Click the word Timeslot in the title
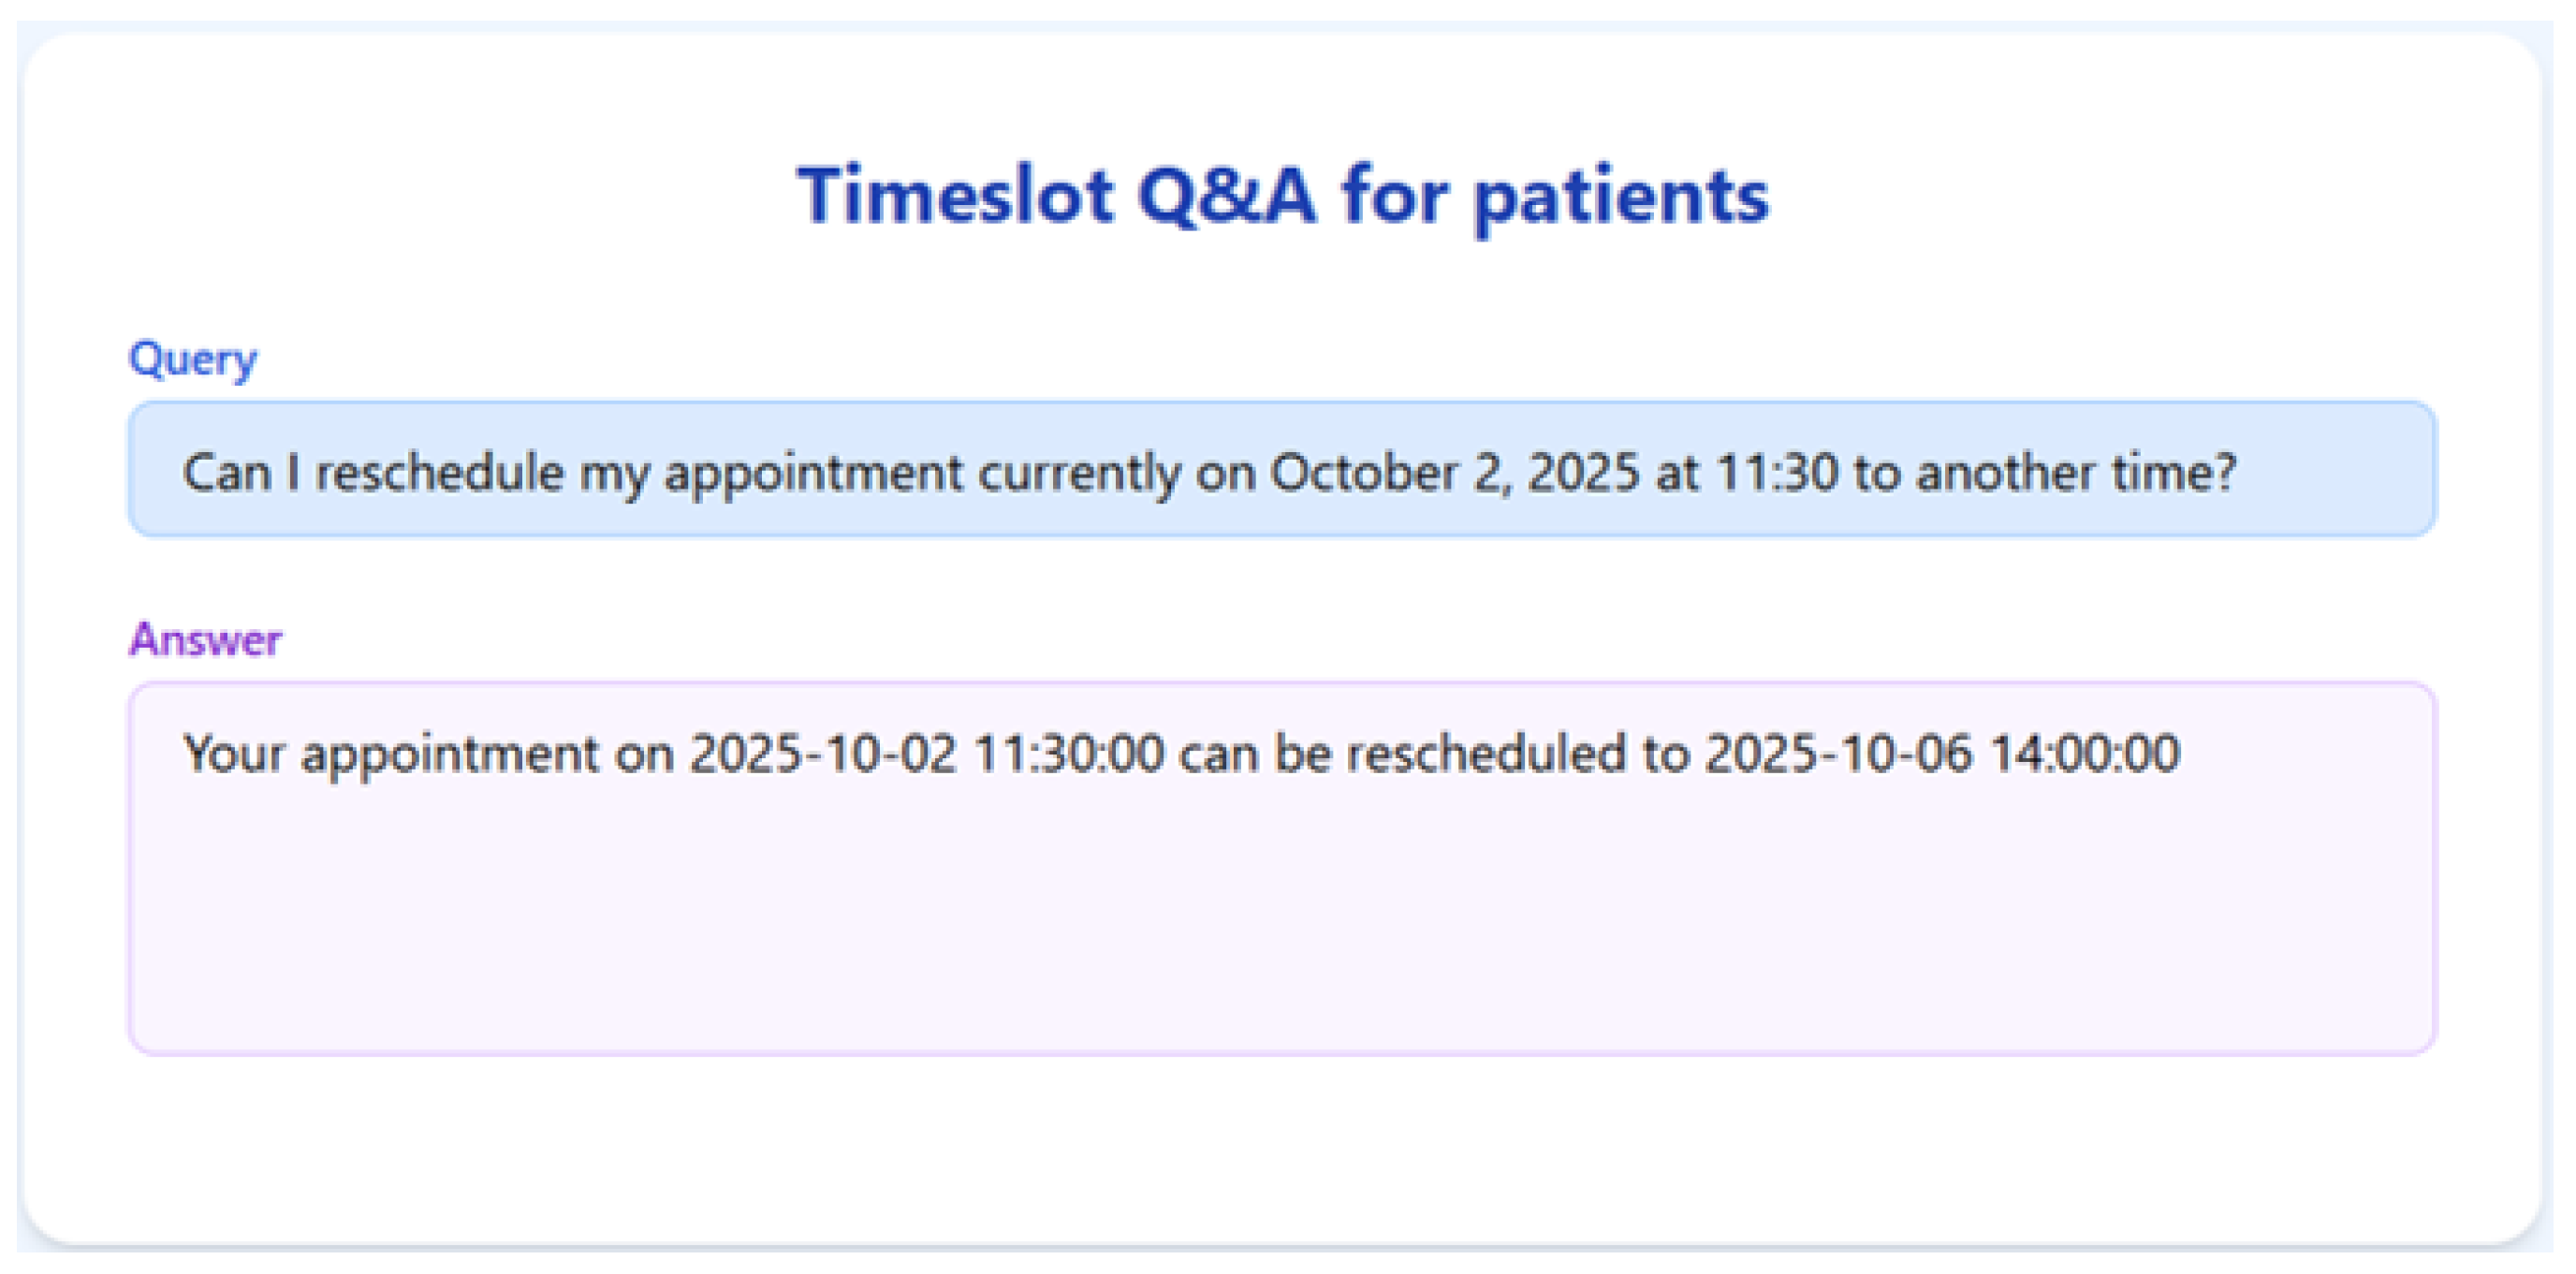2576x1274 pixels. (x=955, y=195)
